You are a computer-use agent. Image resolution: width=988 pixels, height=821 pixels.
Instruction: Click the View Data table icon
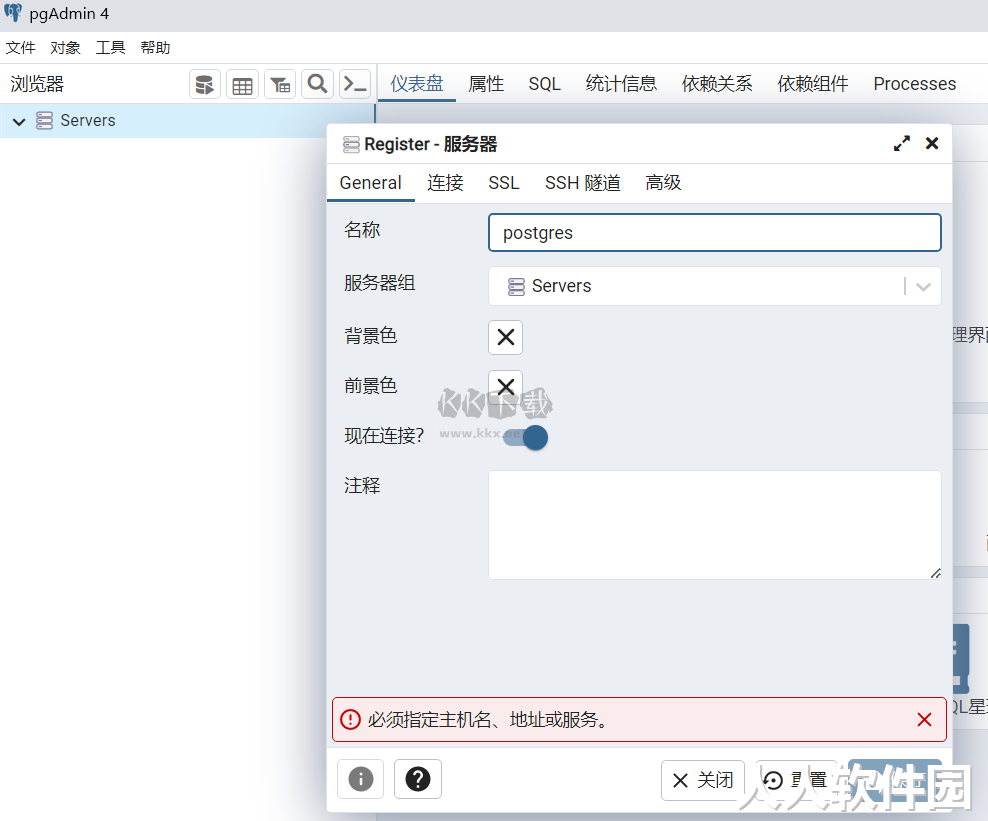243,84
